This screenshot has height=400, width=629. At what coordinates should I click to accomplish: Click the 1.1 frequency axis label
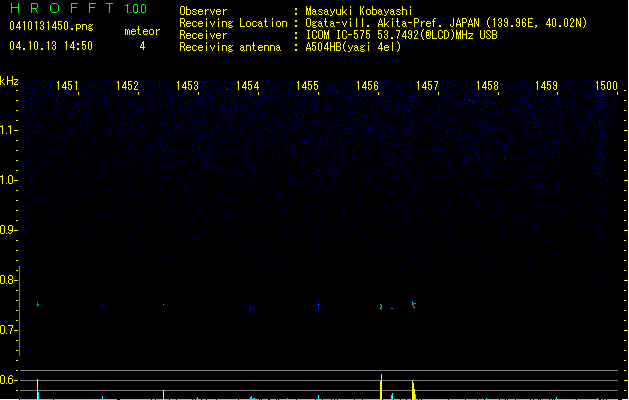pyautogui.click(x=8, y=130)
